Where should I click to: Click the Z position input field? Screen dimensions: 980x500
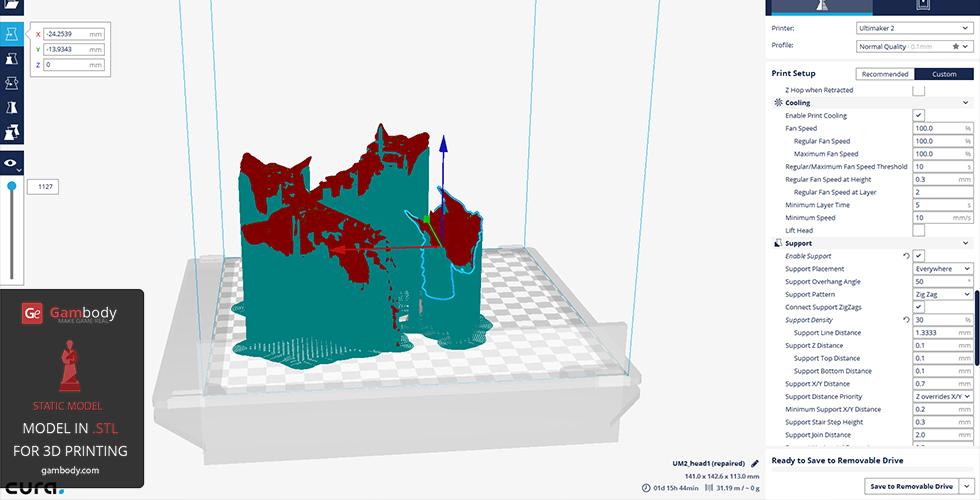click(x=74, y=65)
